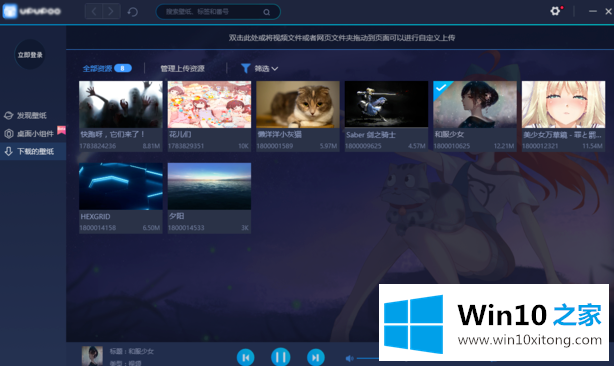Select the 懒洋洋小灰猫 cat wallpaper thumbnail
Image resolution: width=614 pixels, height=366 pixels.
(298, 104)
